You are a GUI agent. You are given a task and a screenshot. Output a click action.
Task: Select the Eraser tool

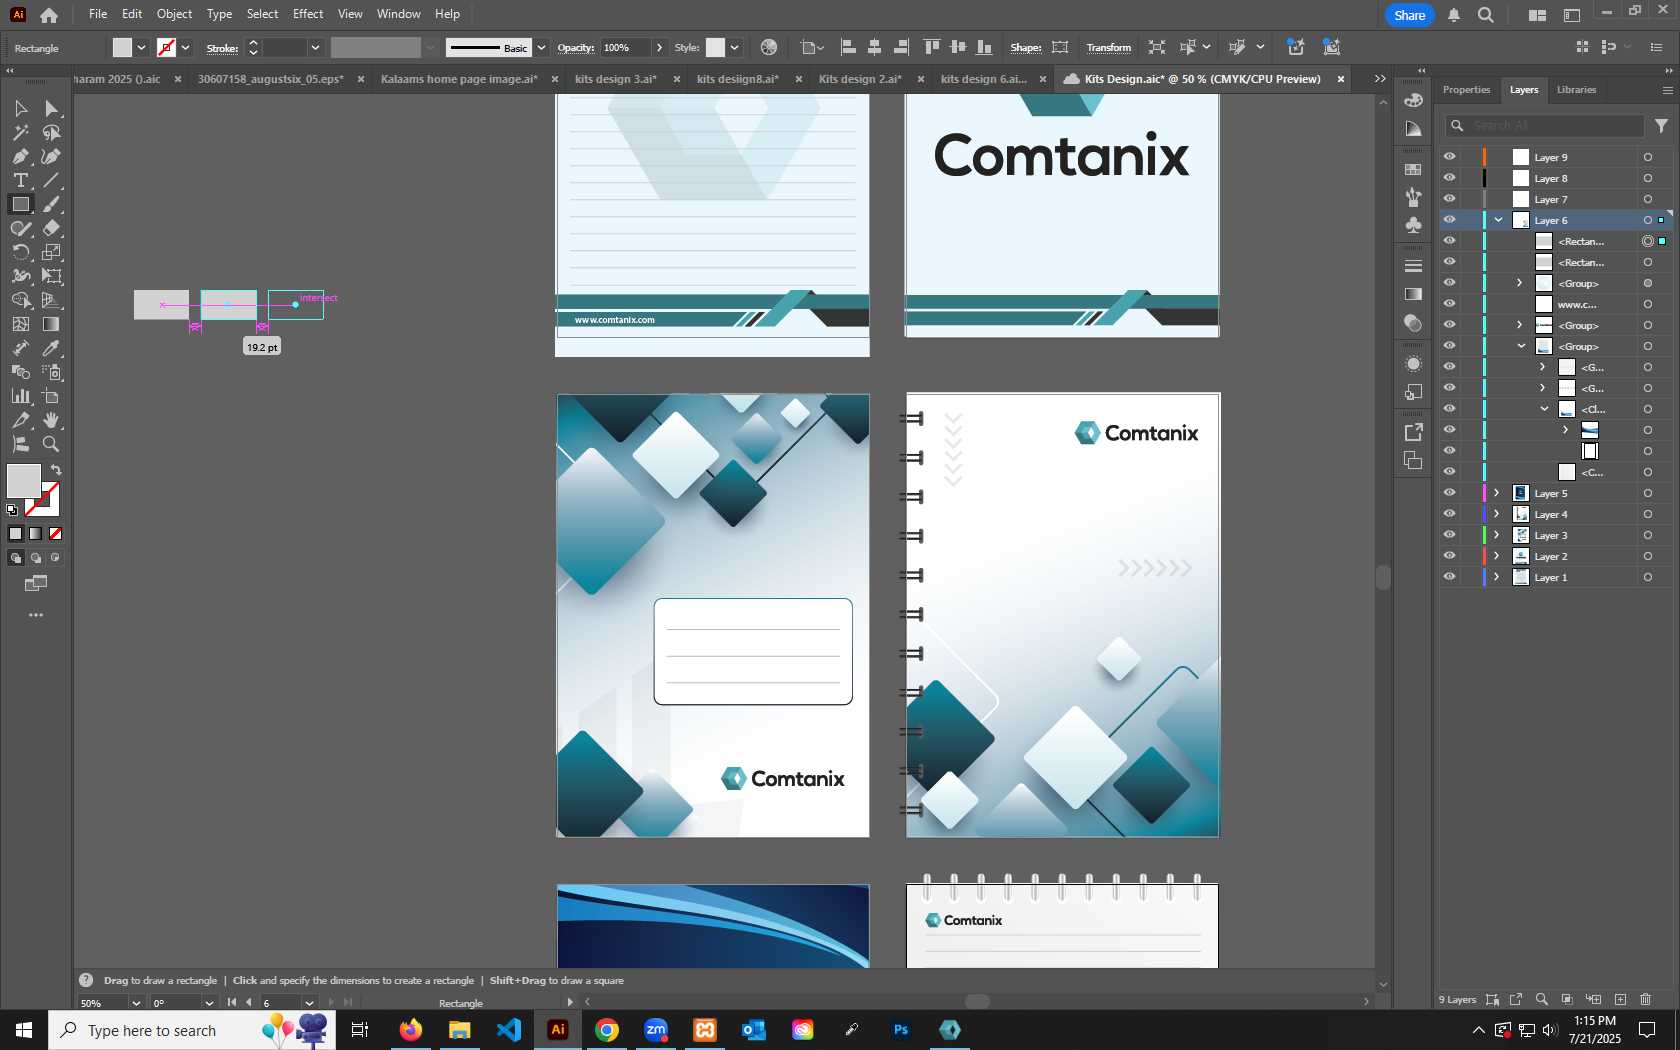52,228
